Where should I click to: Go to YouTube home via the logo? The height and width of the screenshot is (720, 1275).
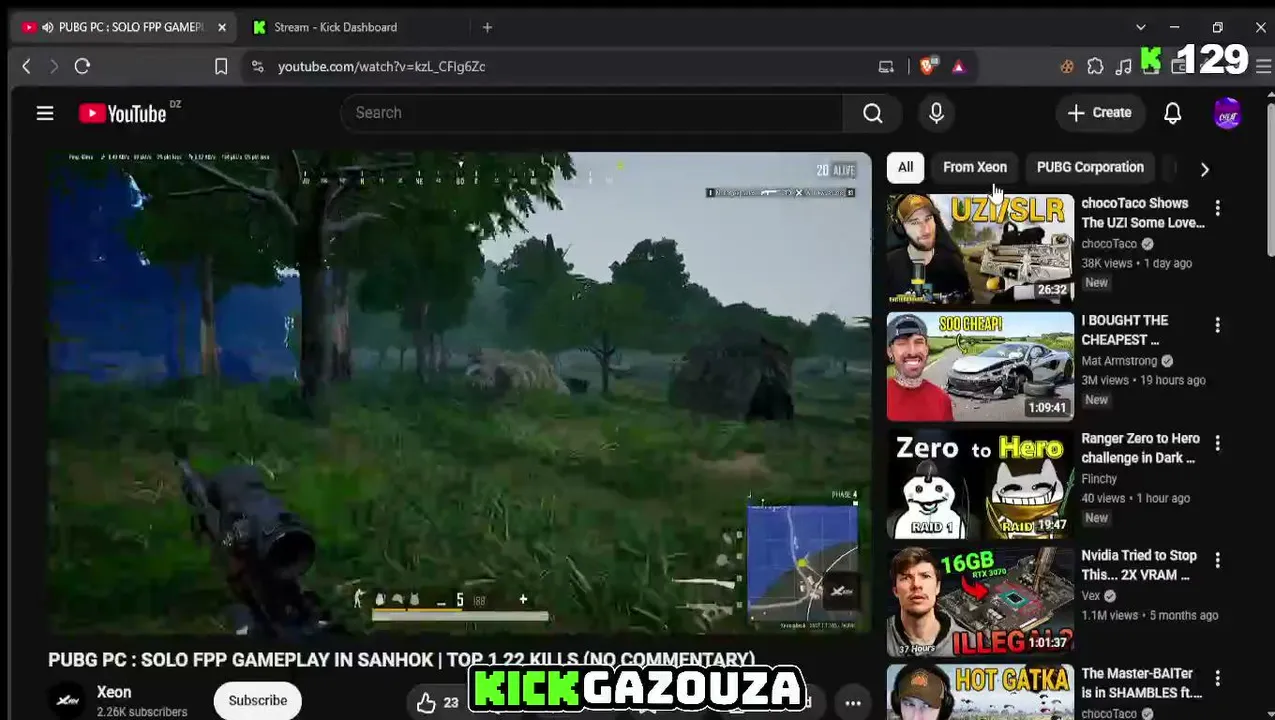(x=123, y=113)
